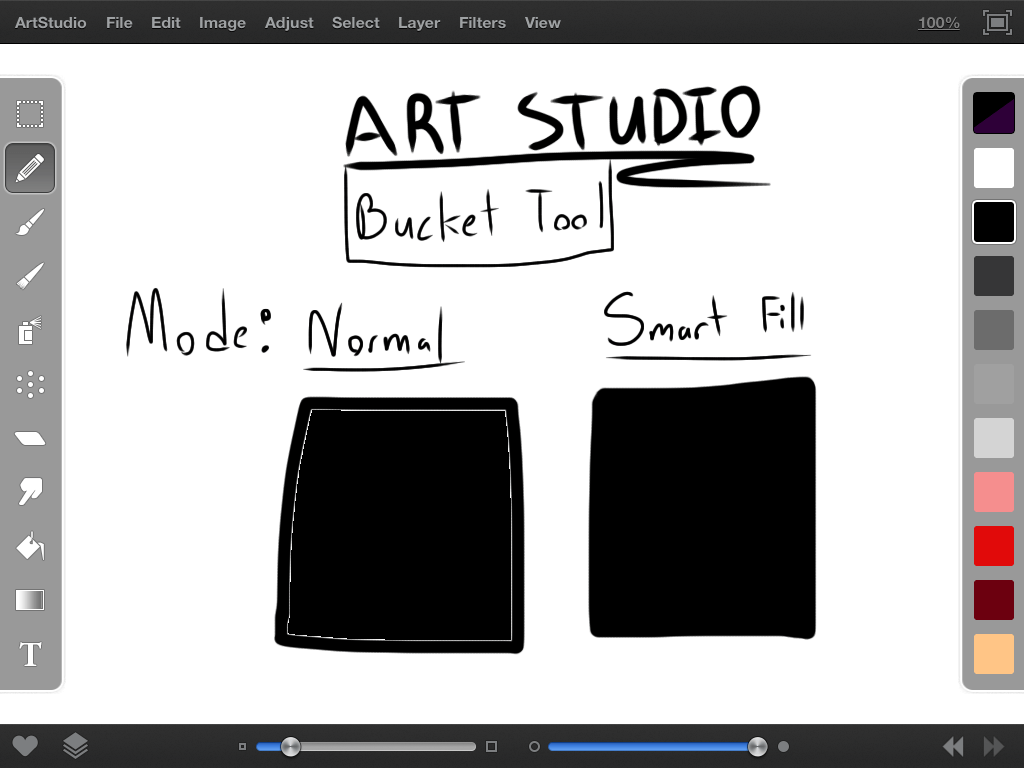Pick the dark maroon swatch
Viewport: 1024px width, 768px height.
[x=993, y=600]
